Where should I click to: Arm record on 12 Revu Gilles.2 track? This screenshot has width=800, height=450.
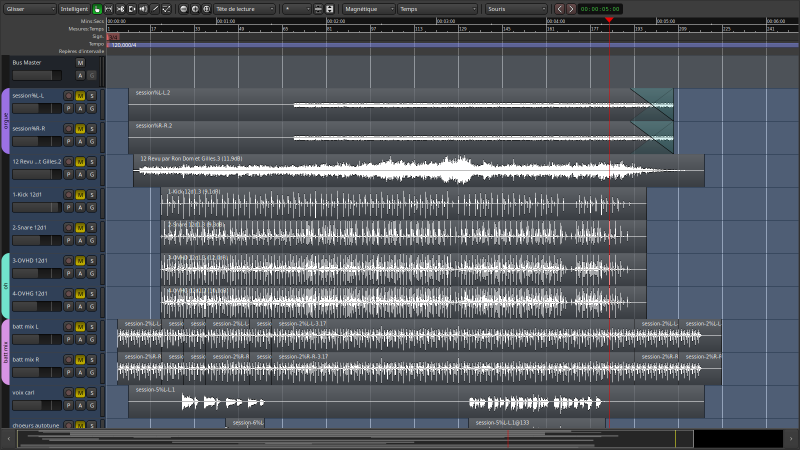(x=68, y=162)
